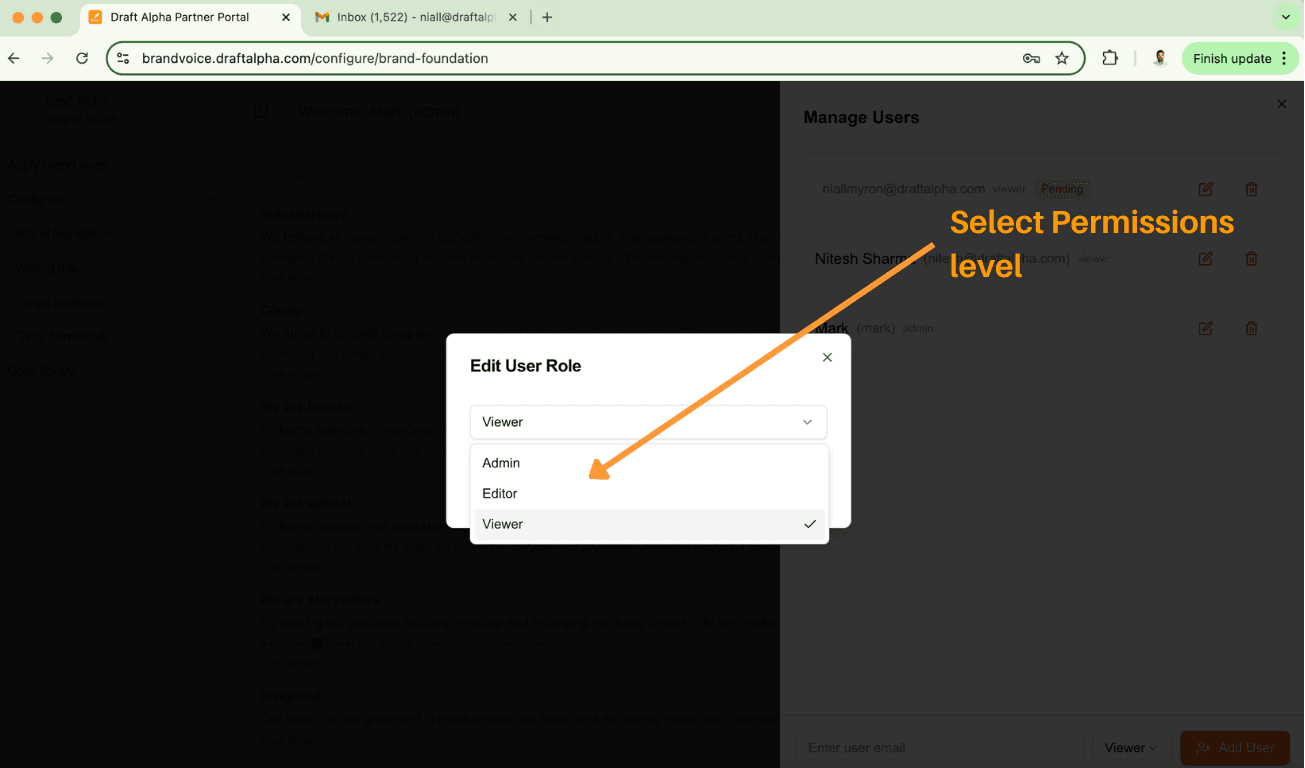Open Apply brand voice in sidebar
1305x768 pixels.
pyautogui.click(x=59, y=165)
